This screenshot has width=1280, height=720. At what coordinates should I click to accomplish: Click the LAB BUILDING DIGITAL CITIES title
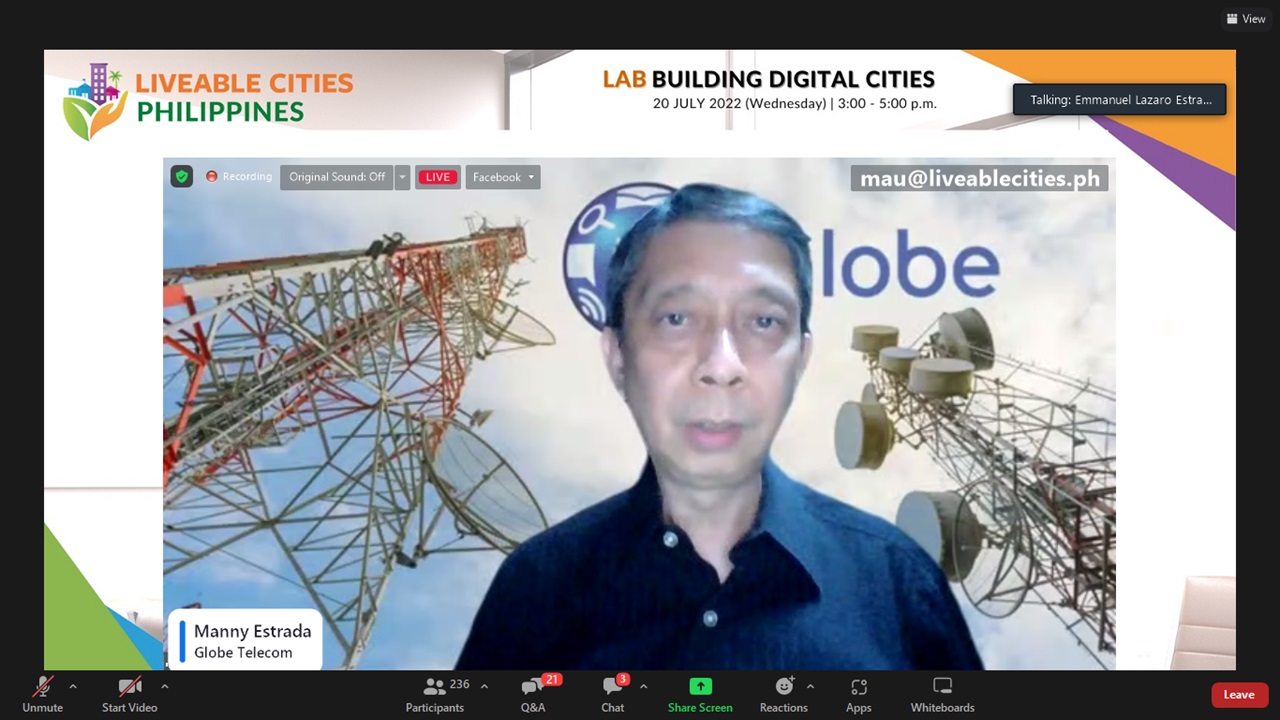coord(768,79)
